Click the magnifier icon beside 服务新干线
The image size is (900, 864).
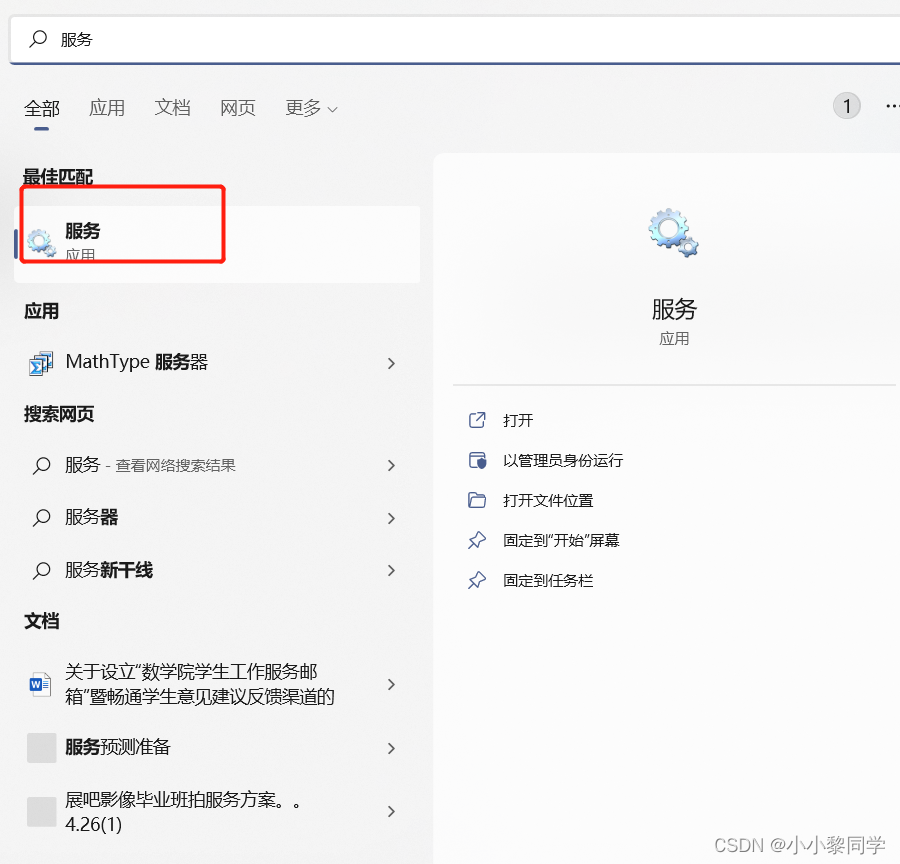click(x=41, y=571)
